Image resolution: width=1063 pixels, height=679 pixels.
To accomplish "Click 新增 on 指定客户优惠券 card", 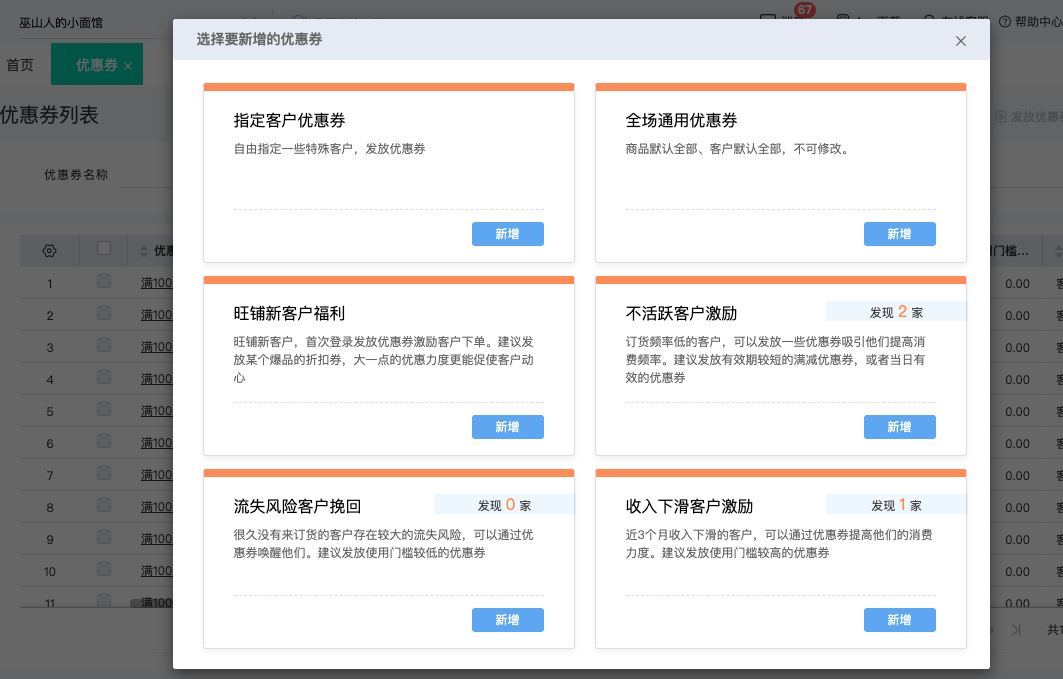I will pyautogui.click(x=508, y=234).
